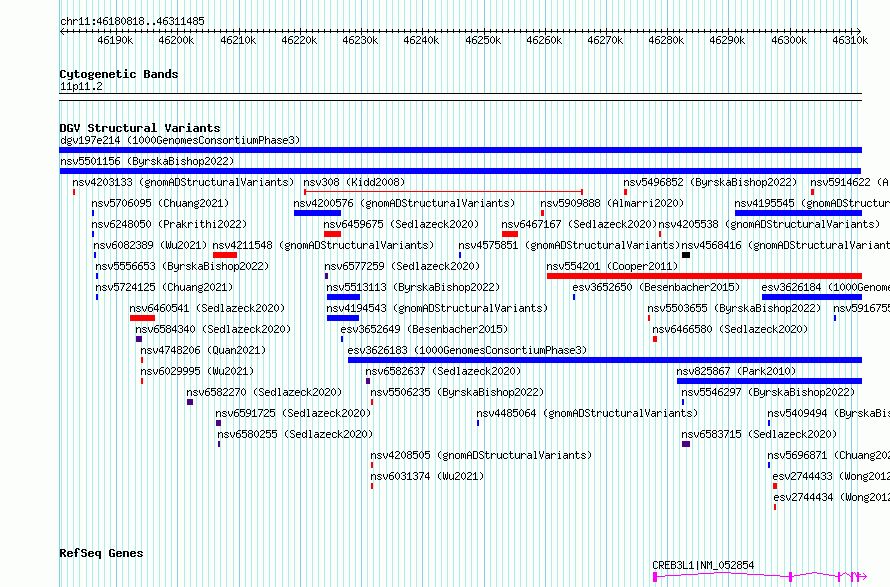
Task: Open the nsv5409494 variant label
Action: [x=828, y=413]
